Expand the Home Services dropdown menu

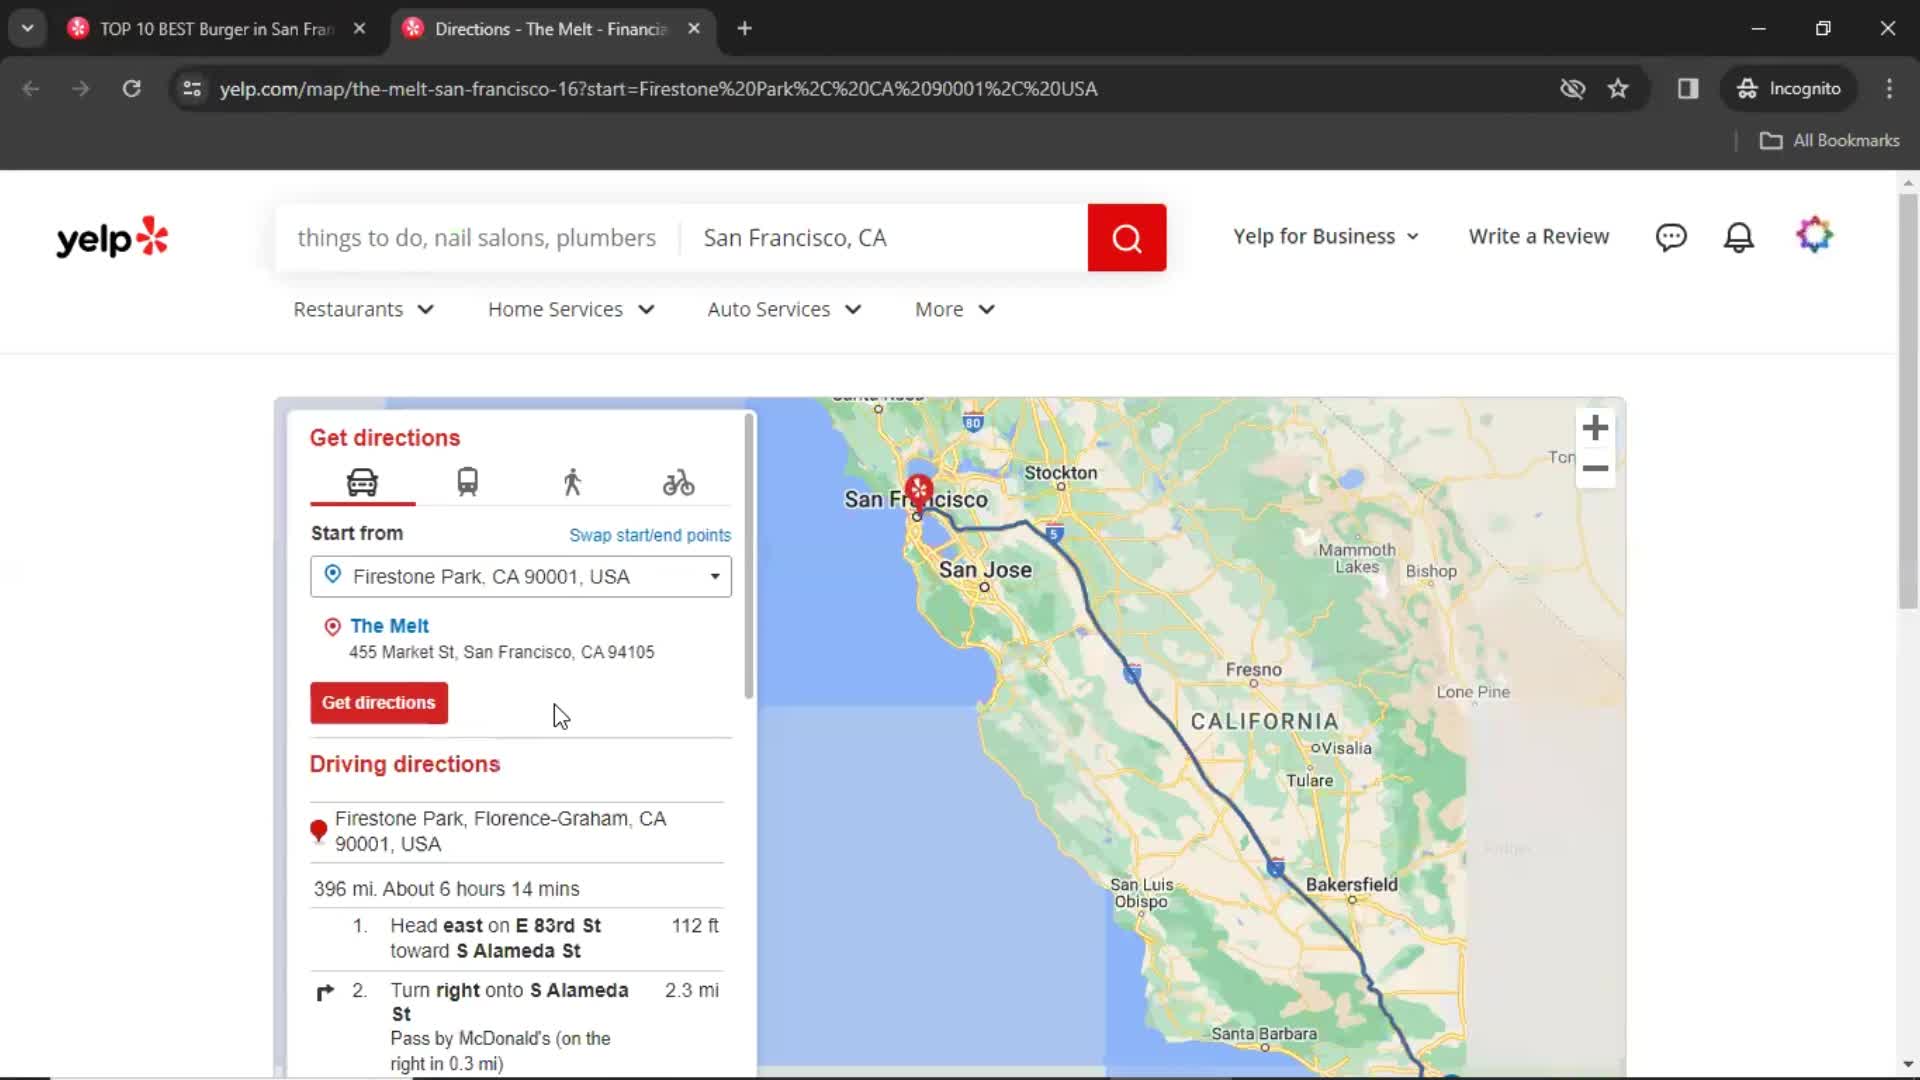[x=571, y=309]
